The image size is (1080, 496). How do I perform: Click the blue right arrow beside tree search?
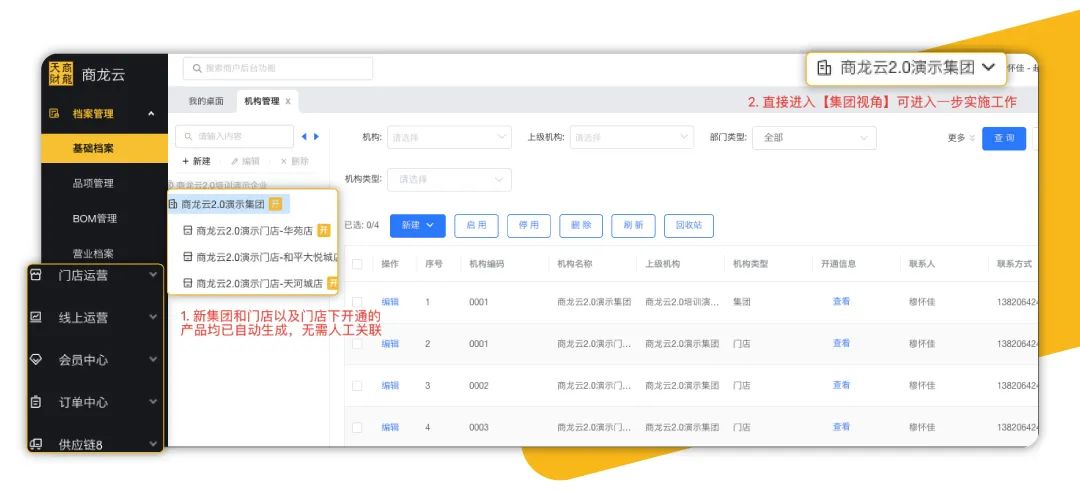pyautogui.click(x=316, y=136)
